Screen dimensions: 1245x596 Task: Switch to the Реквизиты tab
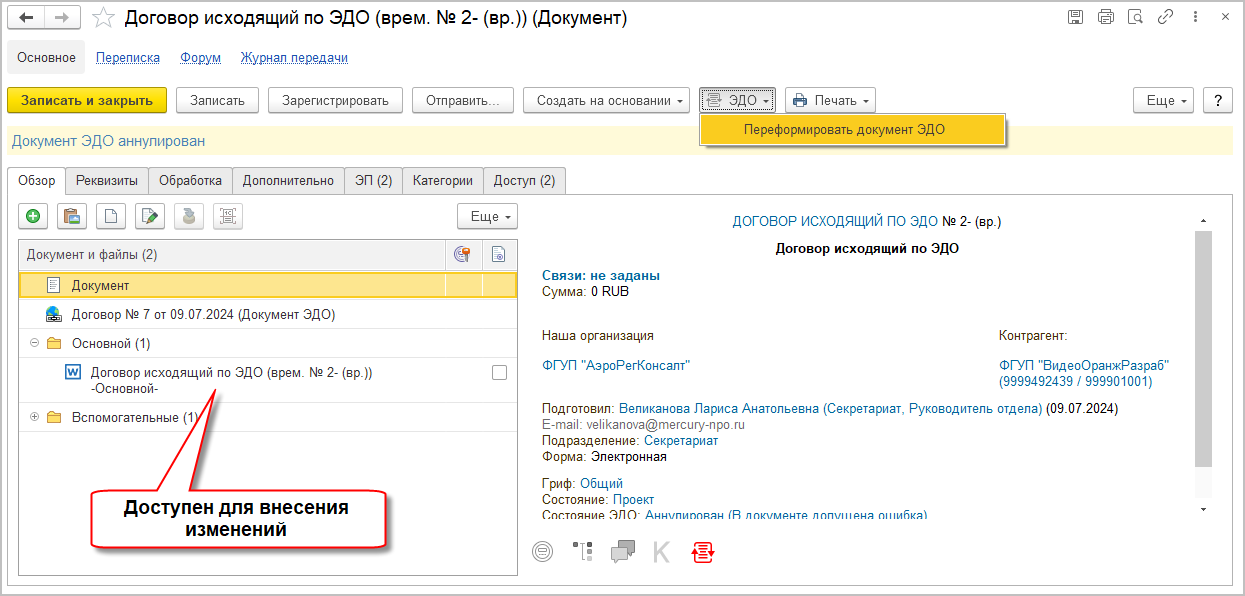point(107,181)
